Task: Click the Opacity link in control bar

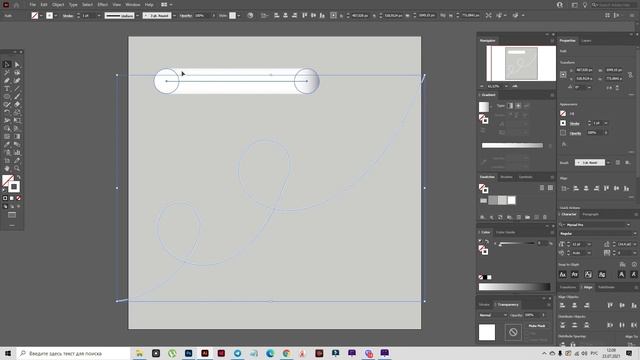Action: click(186, 16)
